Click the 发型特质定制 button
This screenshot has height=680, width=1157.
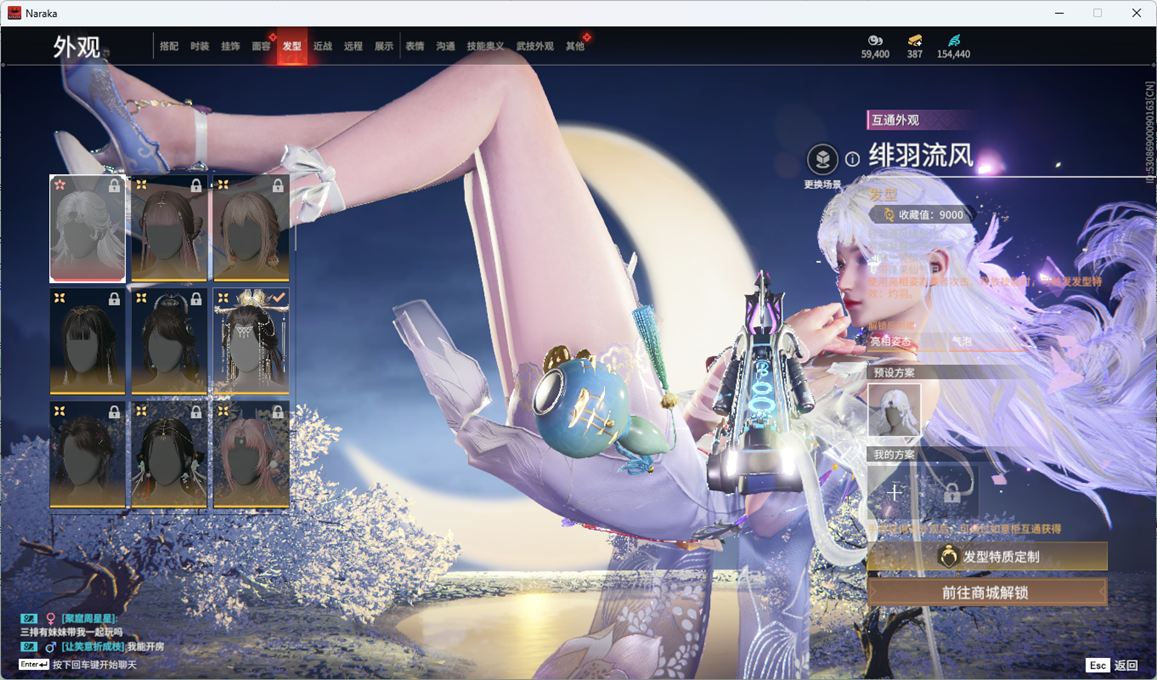(987, 556)
